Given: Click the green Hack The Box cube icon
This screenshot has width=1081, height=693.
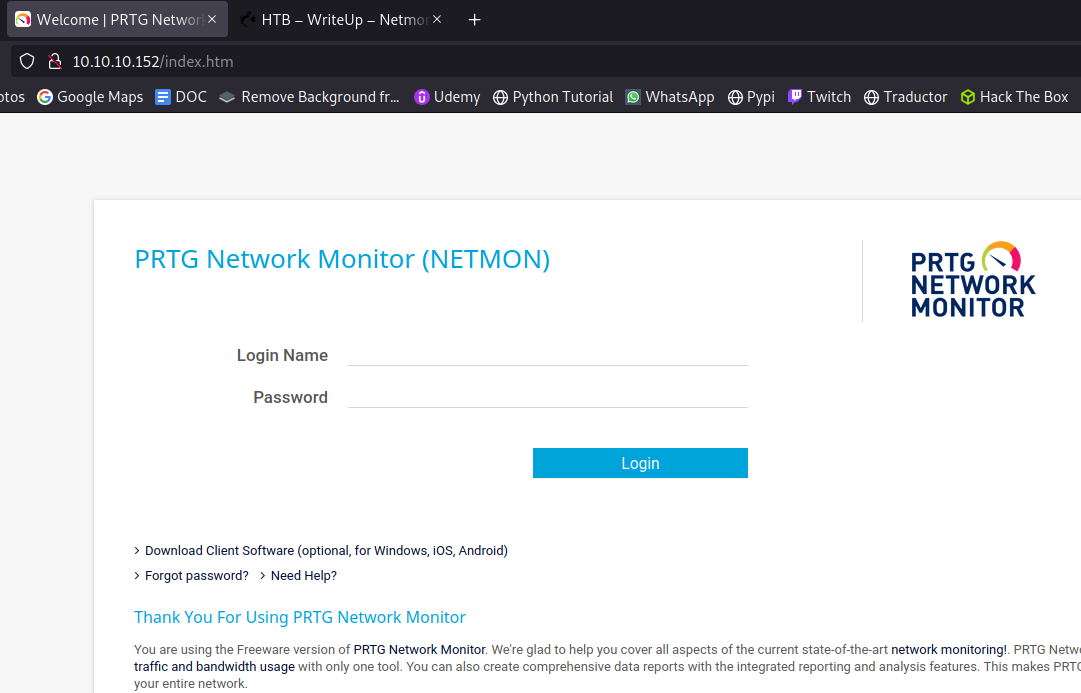Looking at the screenshot, I should click(968, 97).
